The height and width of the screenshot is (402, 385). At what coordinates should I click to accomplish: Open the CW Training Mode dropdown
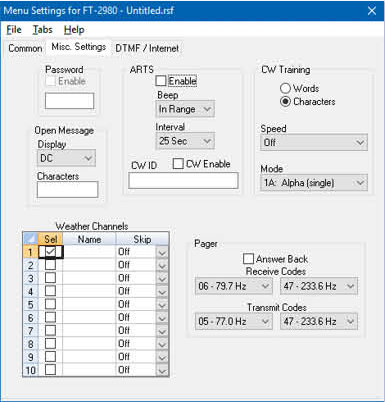[314, 183]
